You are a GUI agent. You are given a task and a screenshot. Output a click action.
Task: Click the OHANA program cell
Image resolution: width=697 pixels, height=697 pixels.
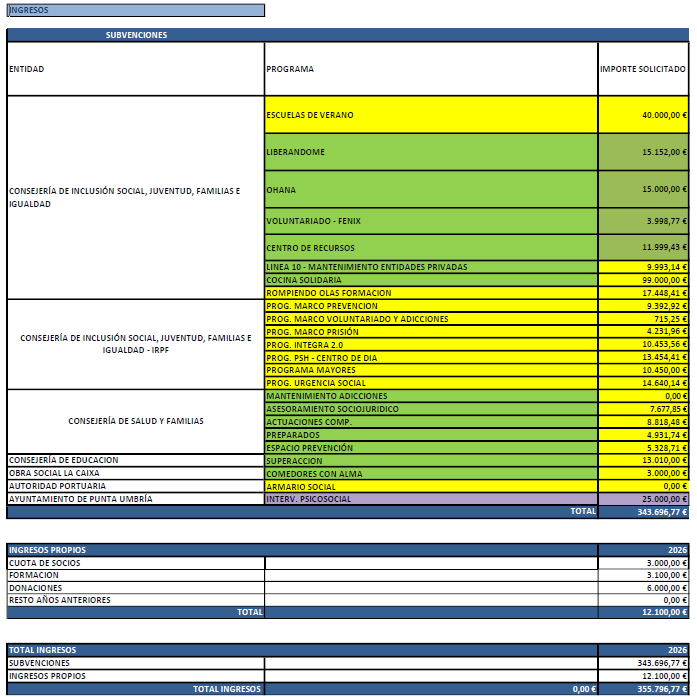coord(431,189)
